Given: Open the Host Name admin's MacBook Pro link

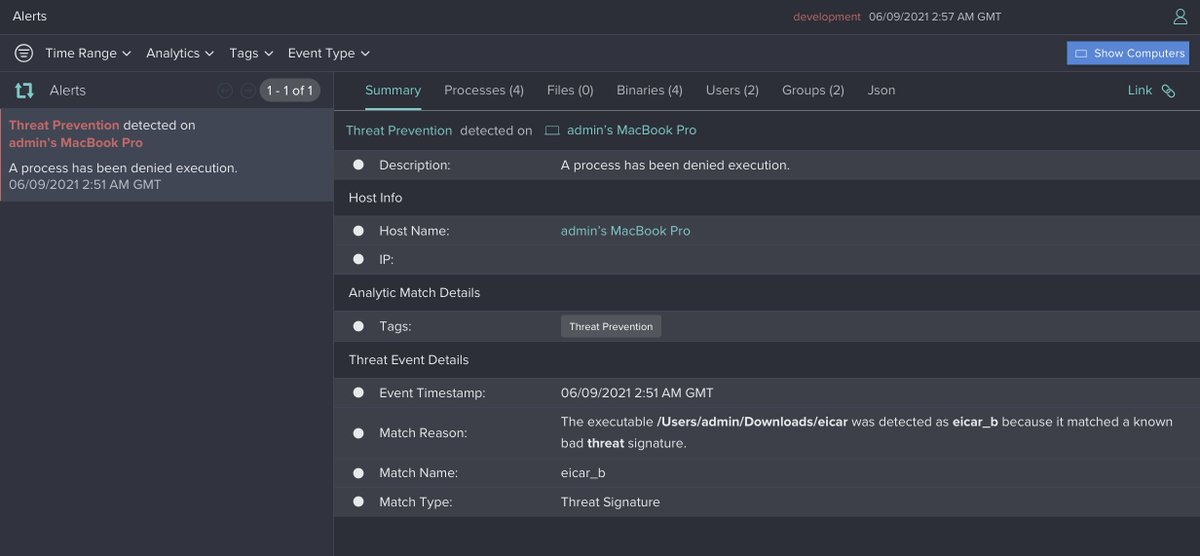Looking at the screenshot, I should tap(626, 231).
